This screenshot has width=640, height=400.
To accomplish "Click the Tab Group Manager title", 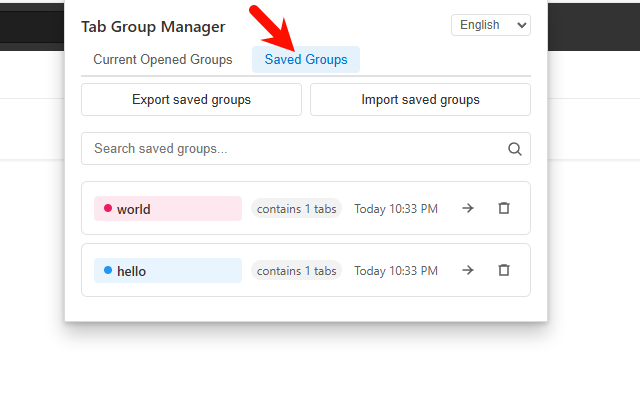I will click(x=153, y=27).
